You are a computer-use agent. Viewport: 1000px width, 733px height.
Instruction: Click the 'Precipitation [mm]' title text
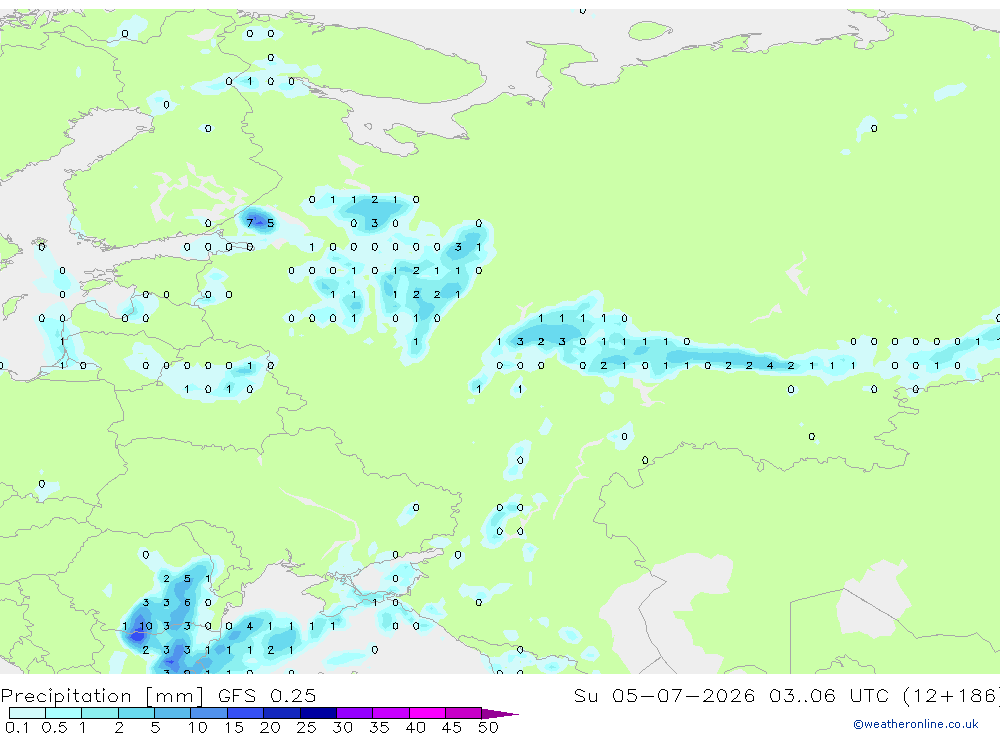point(102,695)
